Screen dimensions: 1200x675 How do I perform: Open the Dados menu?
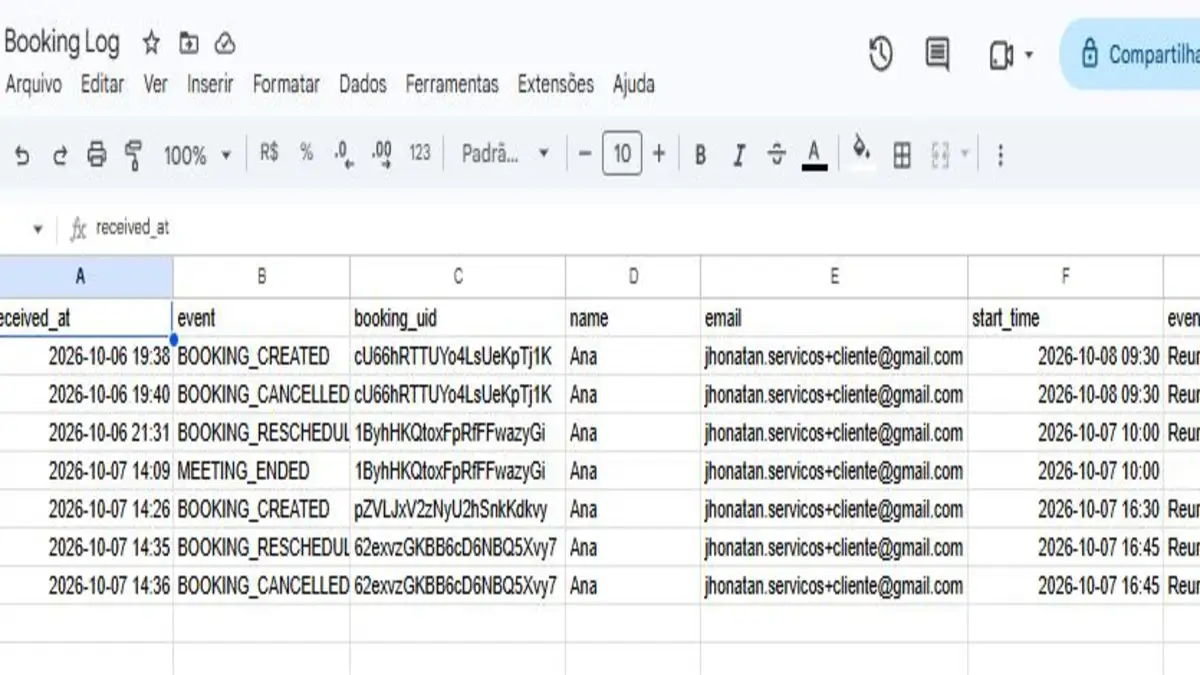[x=362, y=84]
